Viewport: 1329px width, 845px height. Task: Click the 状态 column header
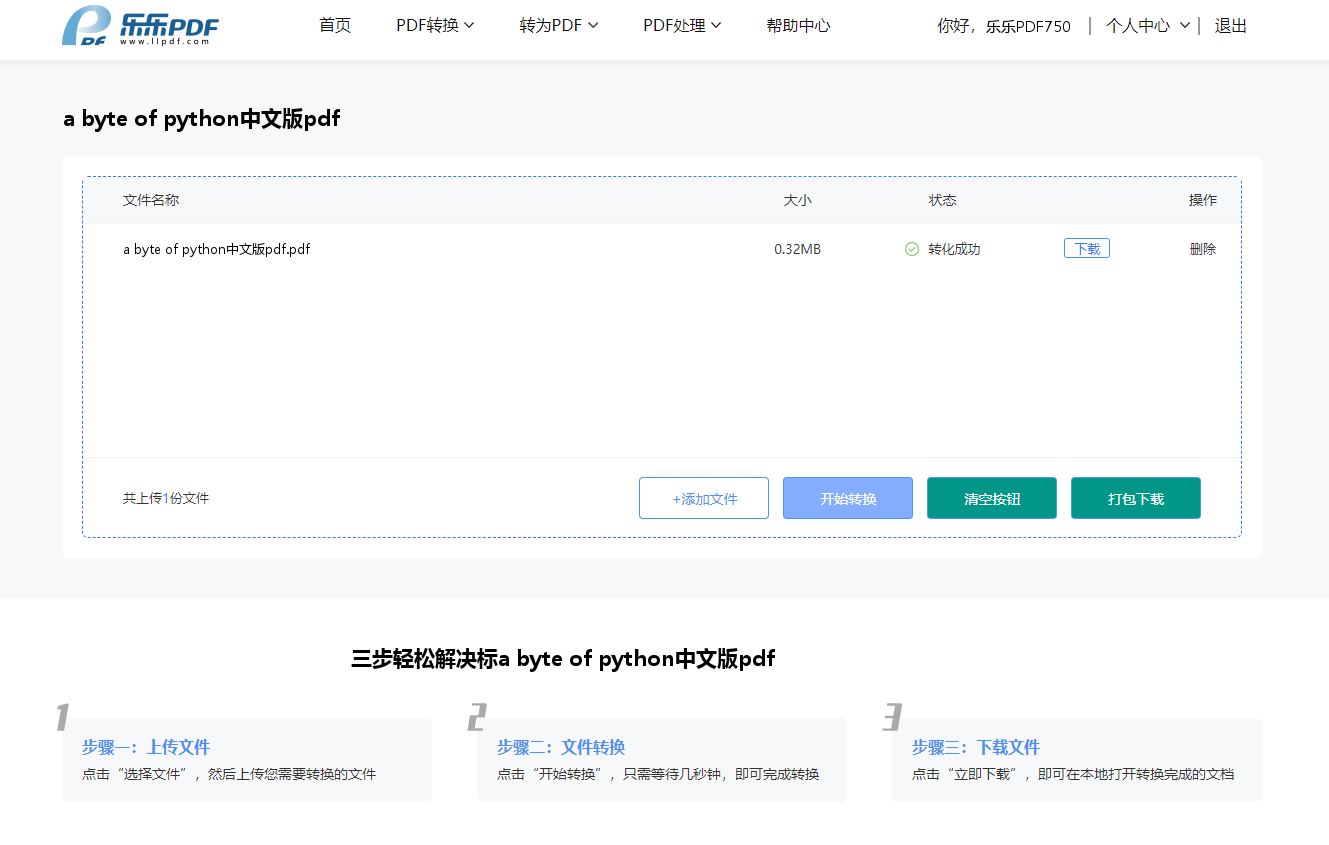pos(942,200)
